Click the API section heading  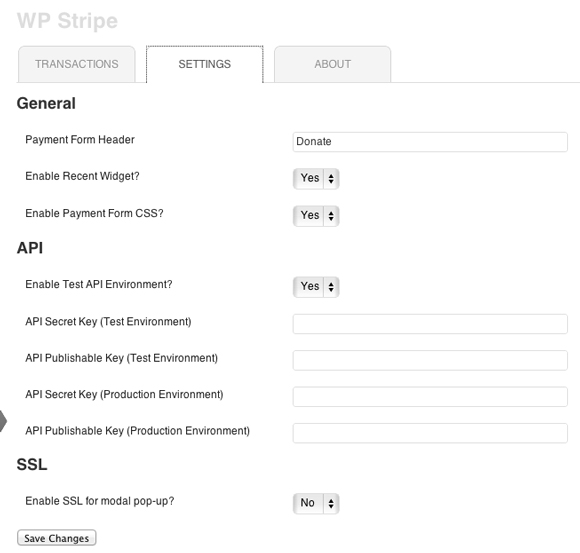pos(30,248)
